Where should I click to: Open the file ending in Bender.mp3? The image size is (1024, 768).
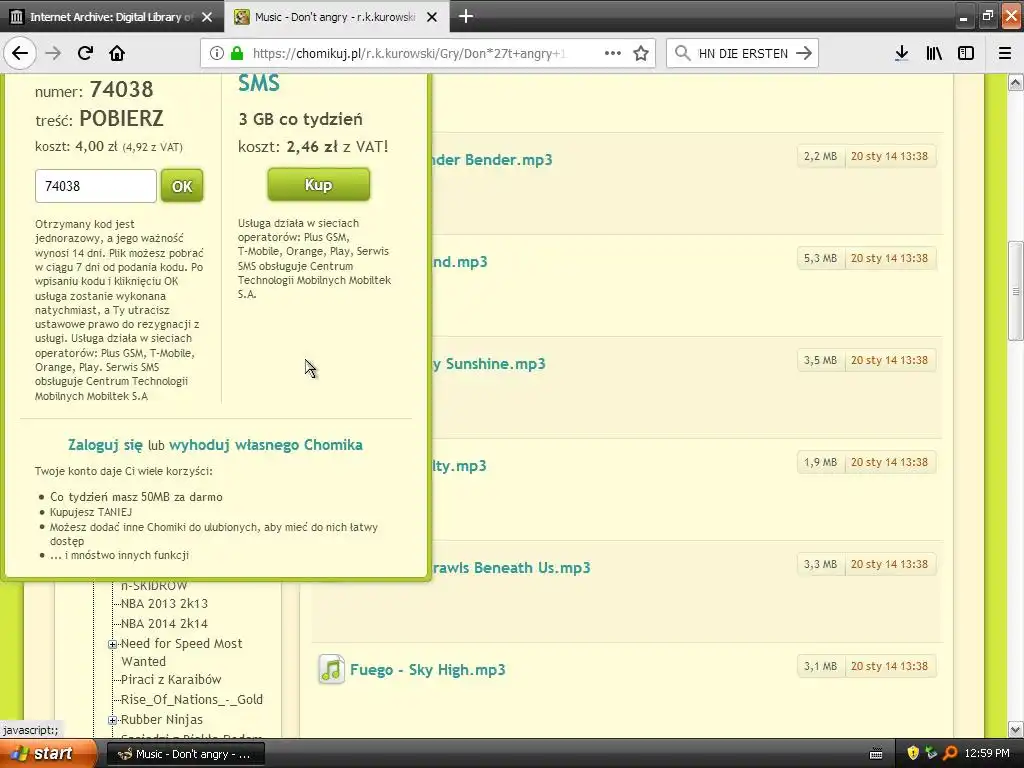tap(492, 159)
